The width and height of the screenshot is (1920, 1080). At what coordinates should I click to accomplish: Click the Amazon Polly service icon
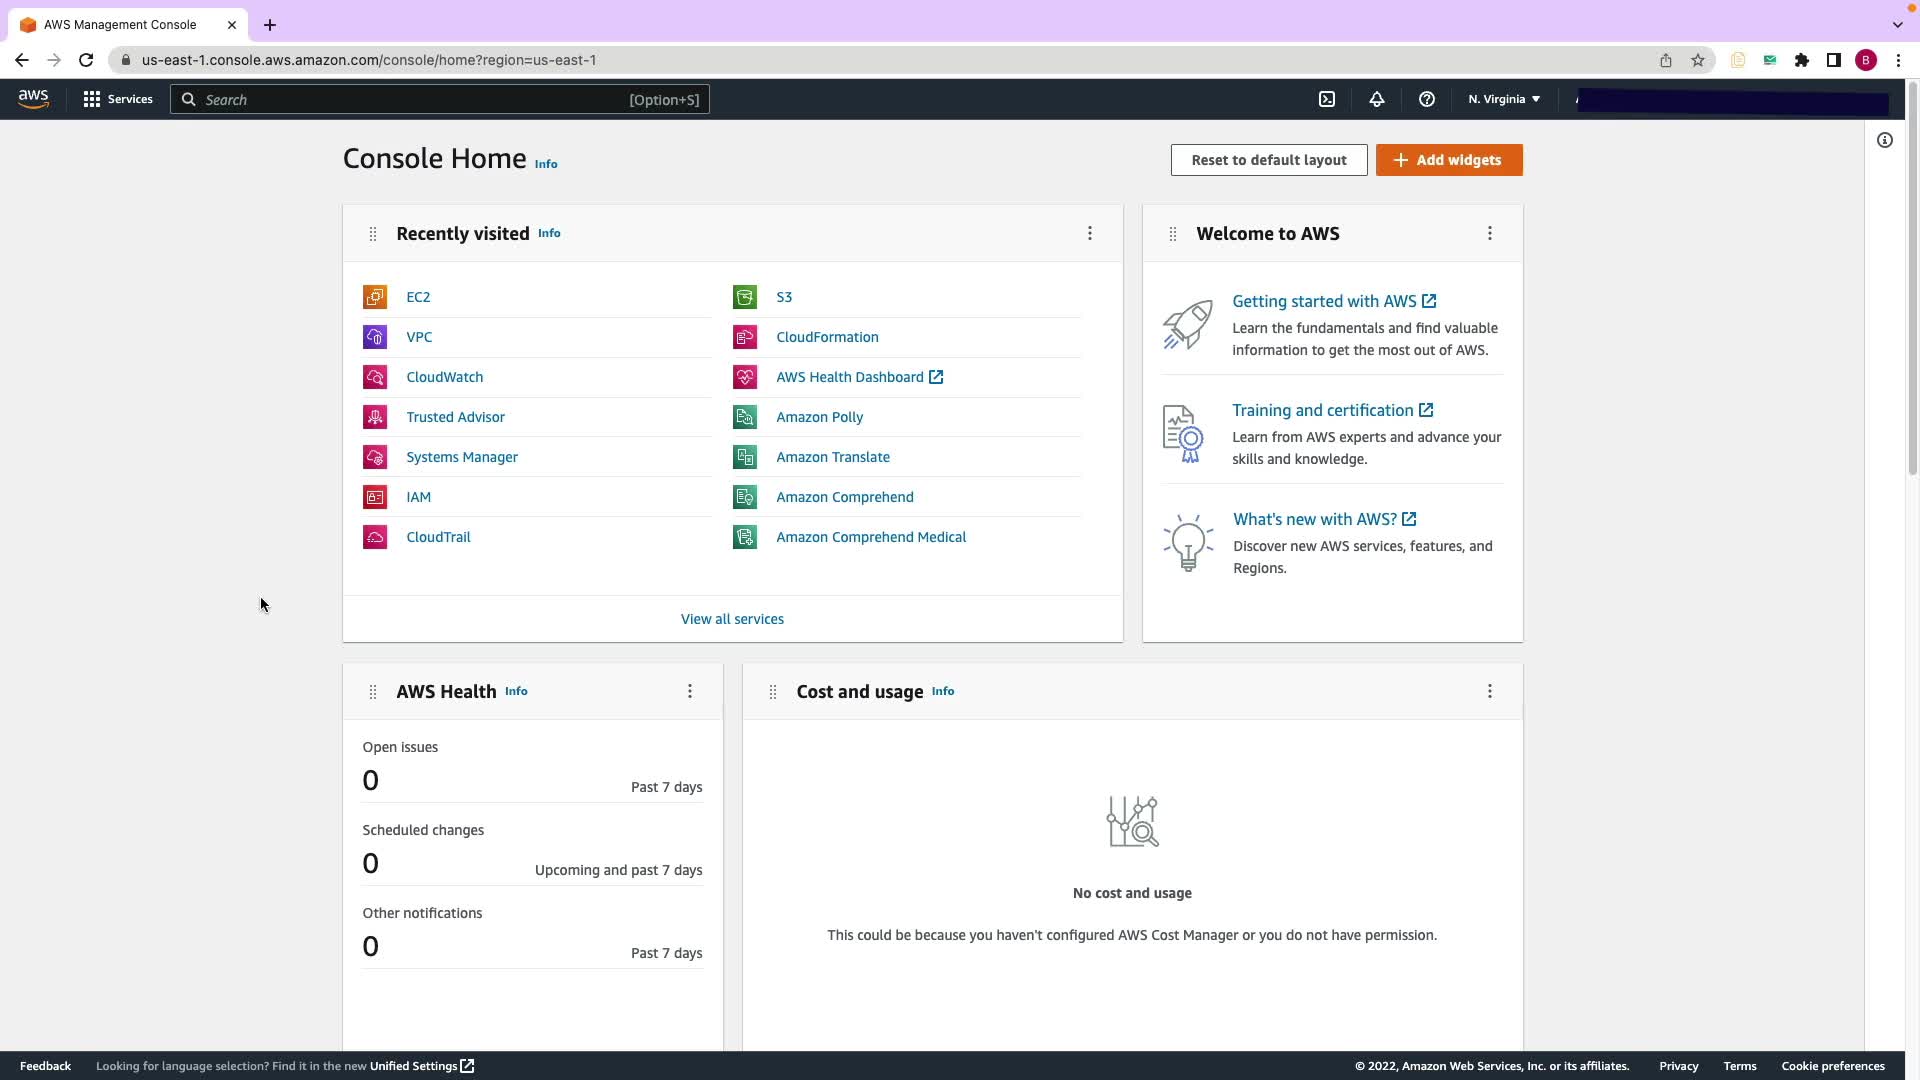[745, 417]
